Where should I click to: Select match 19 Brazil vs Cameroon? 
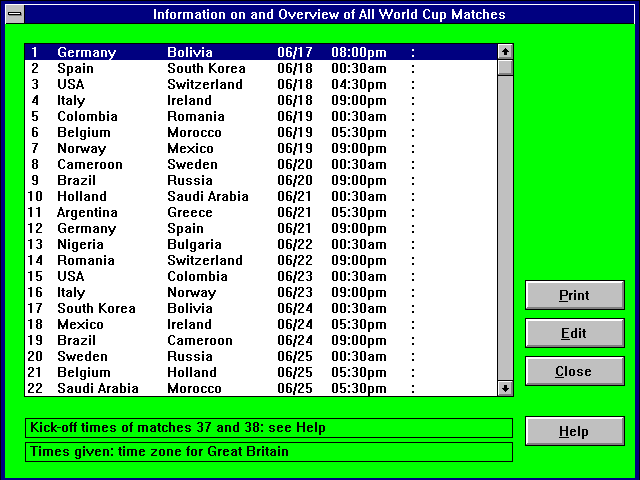pyautogui.click(x=261, y=340)
